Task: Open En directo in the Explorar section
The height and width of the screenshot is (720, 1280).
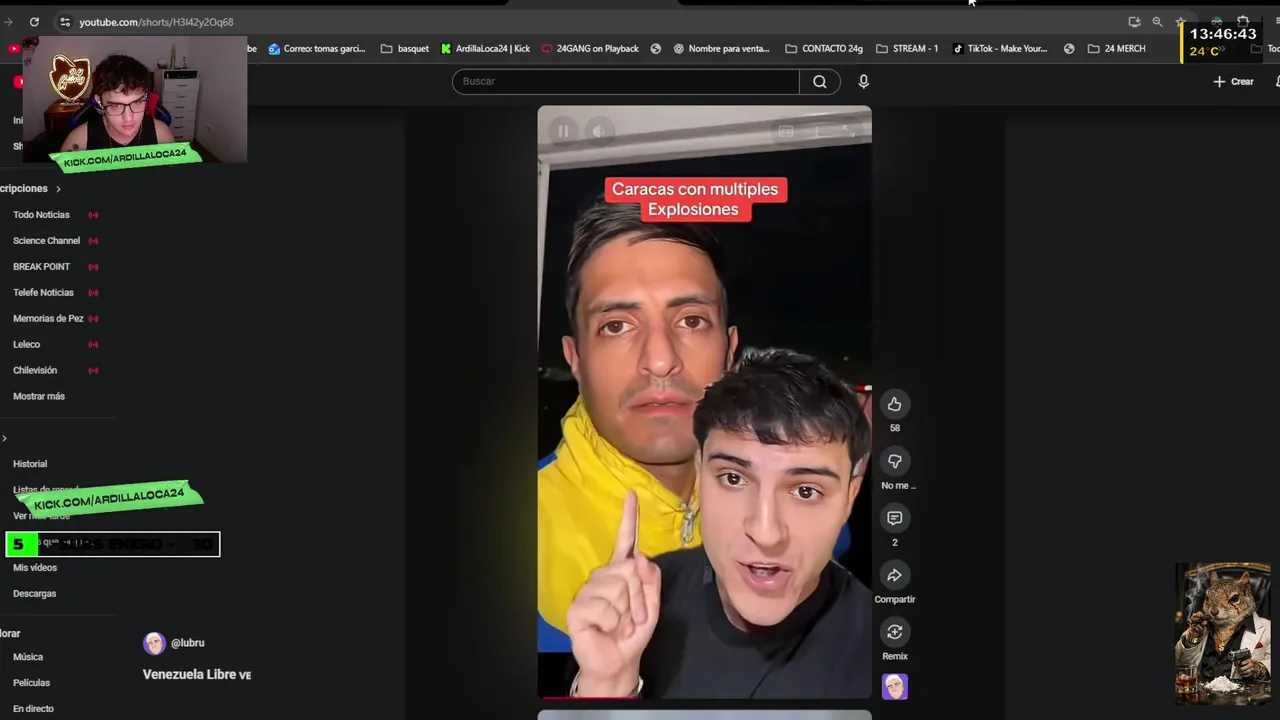Action: tap(33, 709)
